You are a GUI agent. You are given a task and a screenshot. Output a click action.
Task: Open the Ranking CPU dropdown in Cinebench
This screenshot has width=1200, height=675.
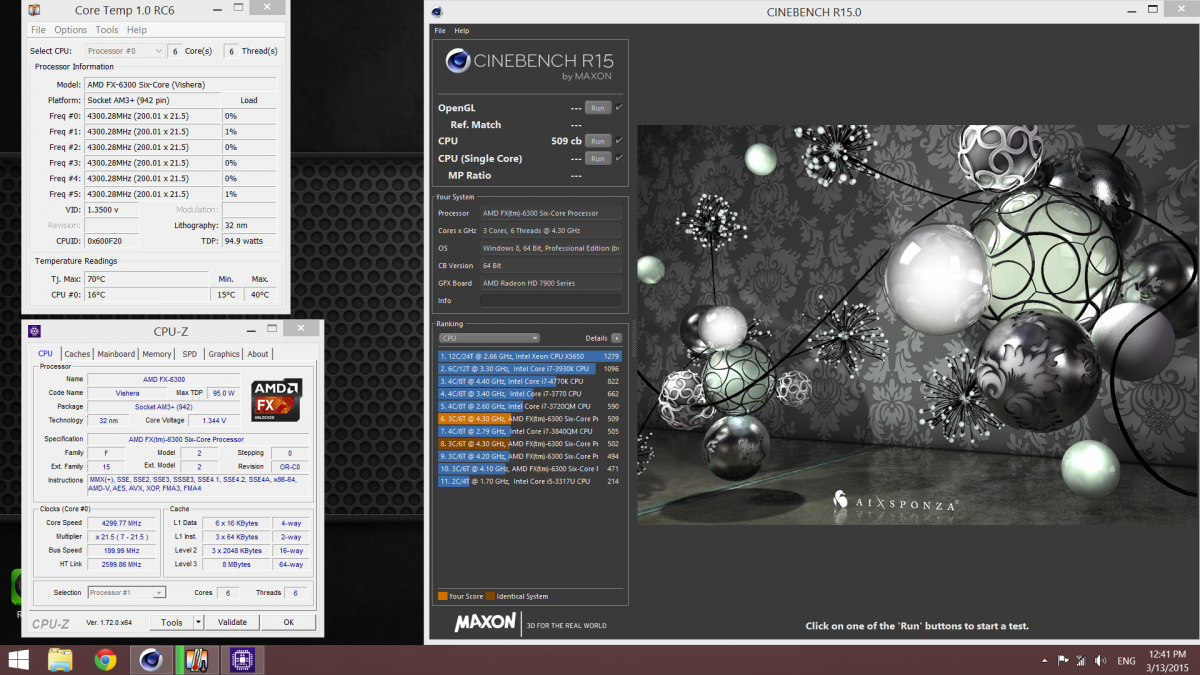489,338
